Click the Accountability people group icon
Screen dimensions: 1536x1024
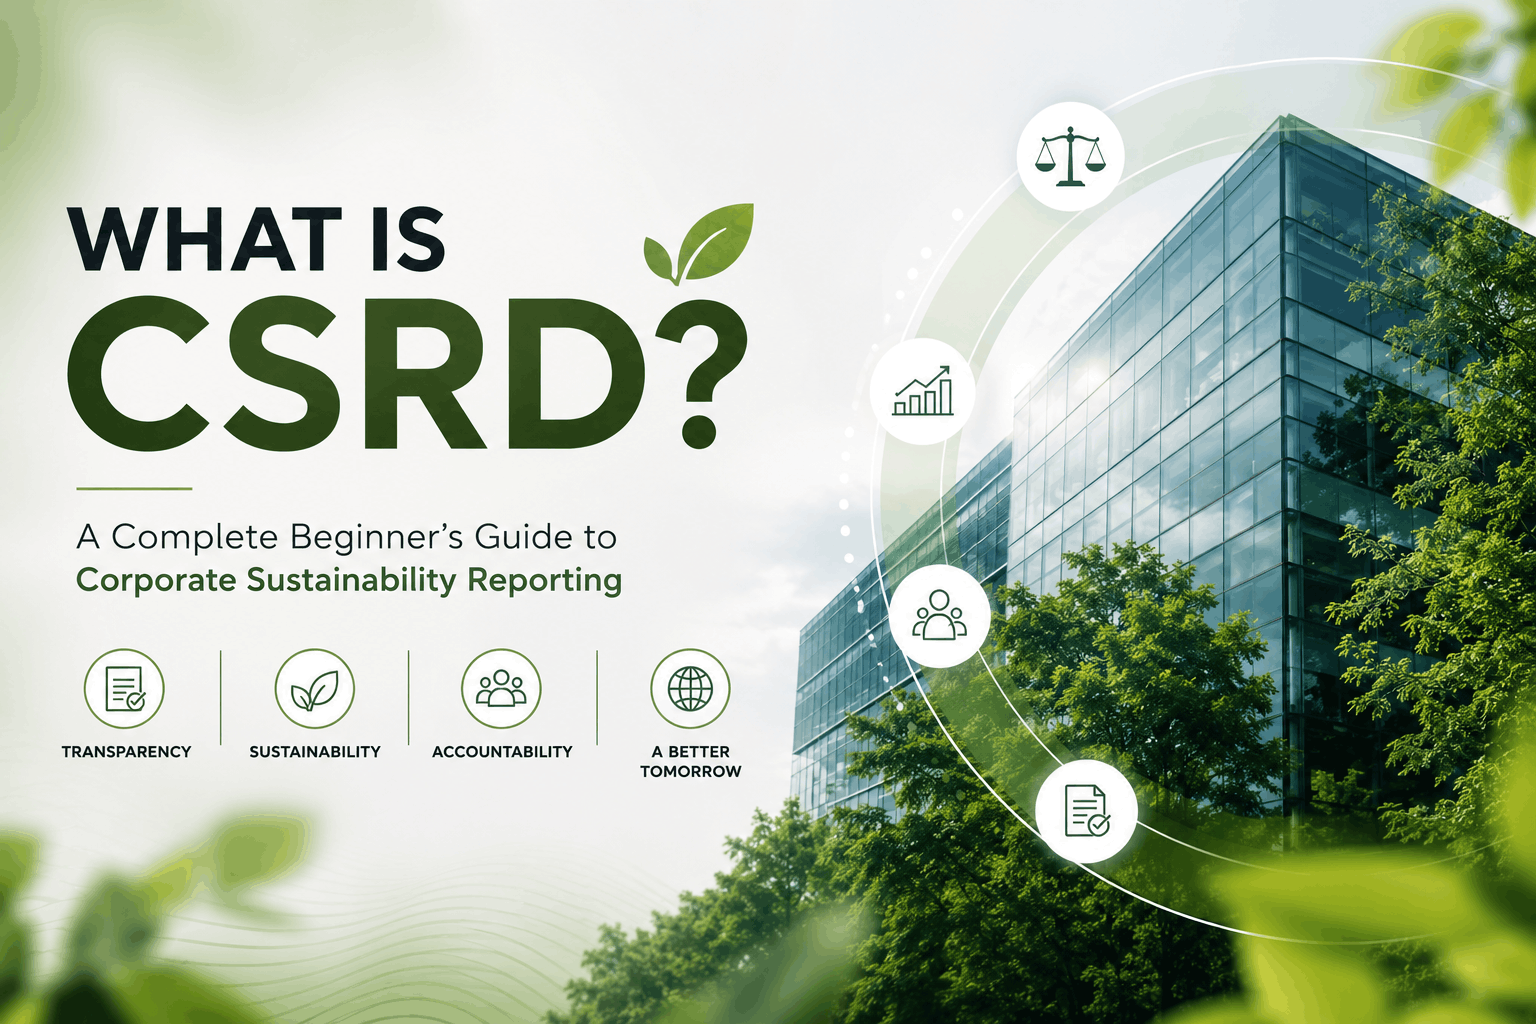click(x=501, y=689)
